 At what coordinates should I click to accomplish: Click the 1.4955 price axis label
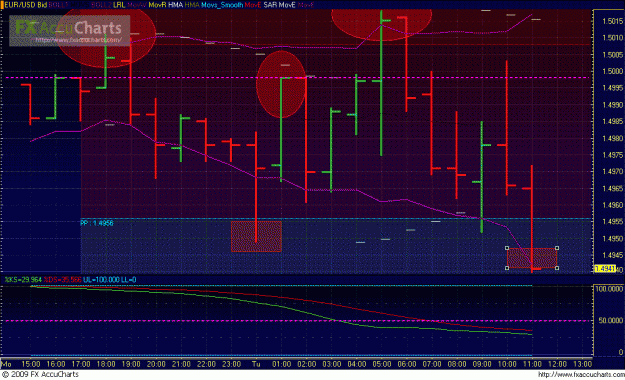tap(612, 222)
